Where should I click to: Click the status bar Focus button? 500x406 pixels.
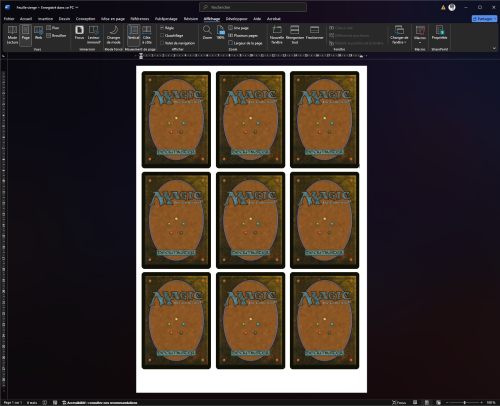(399, 403)
